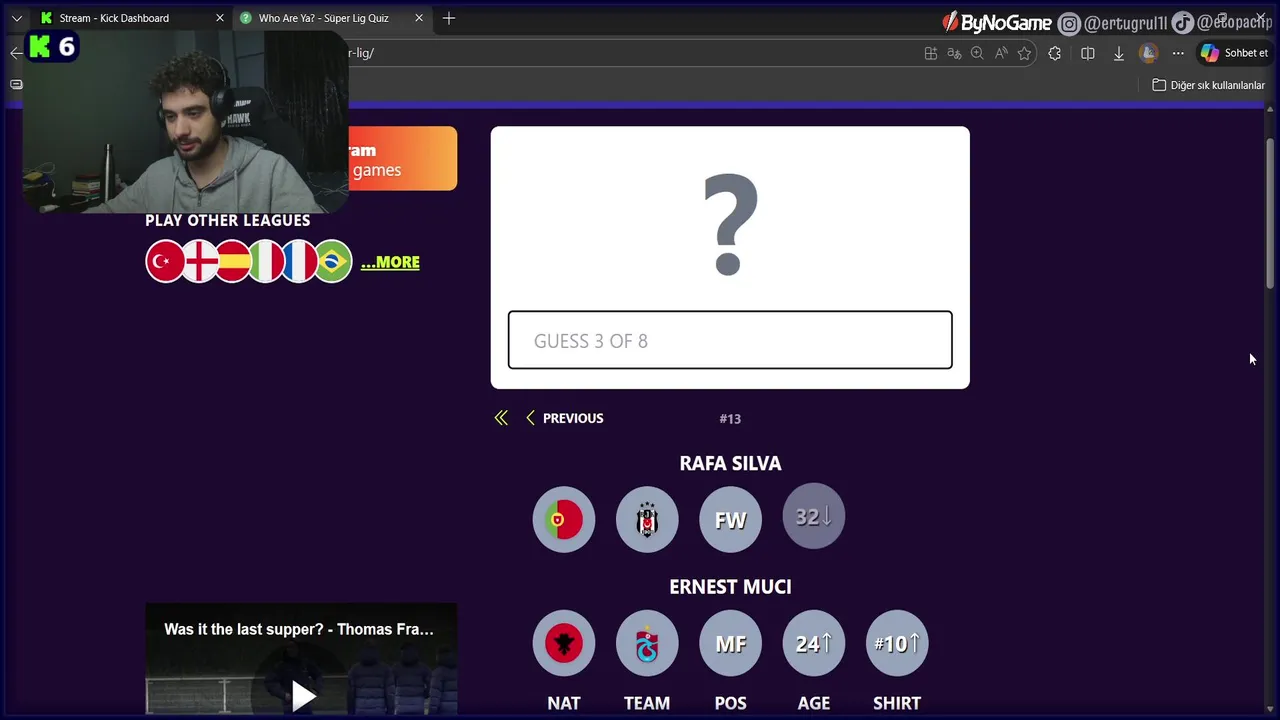Click the #13 quiz number label

730,419
